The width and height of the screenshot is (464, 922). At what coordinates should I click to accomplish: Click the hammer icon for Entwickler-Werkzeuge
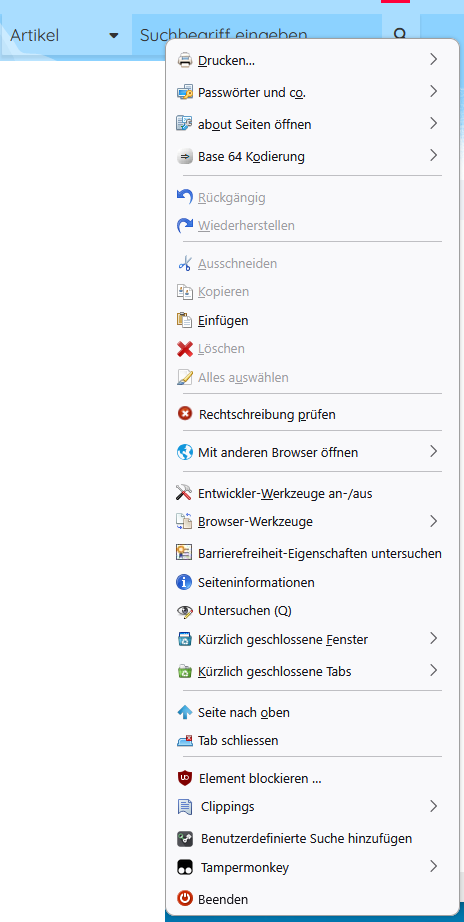point(185,493)
